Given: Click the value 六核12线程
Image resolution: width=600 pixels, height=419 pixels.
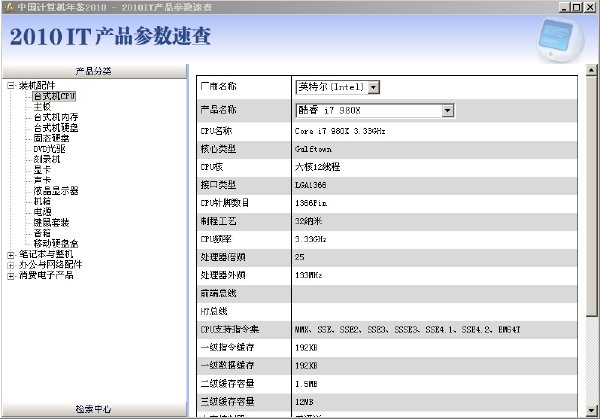Looking at the screenshot, I should (318, 167).
